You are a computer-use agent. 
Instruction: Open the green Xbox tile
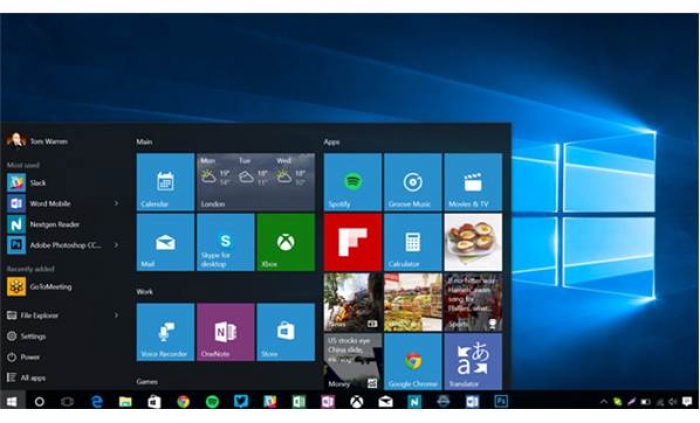point(286,242)
